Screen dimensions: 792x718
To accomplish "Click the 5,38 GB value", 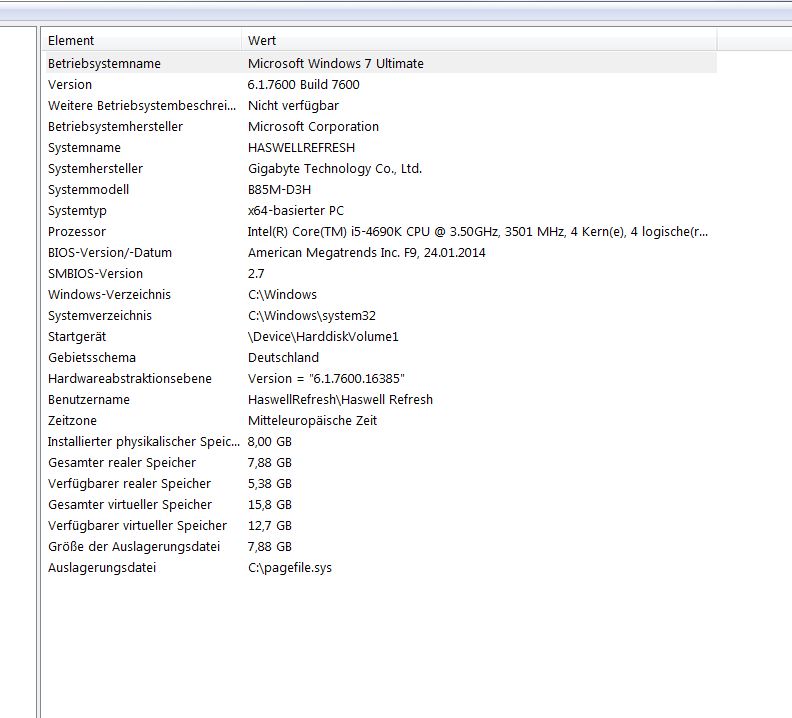I will pos(270,484).
